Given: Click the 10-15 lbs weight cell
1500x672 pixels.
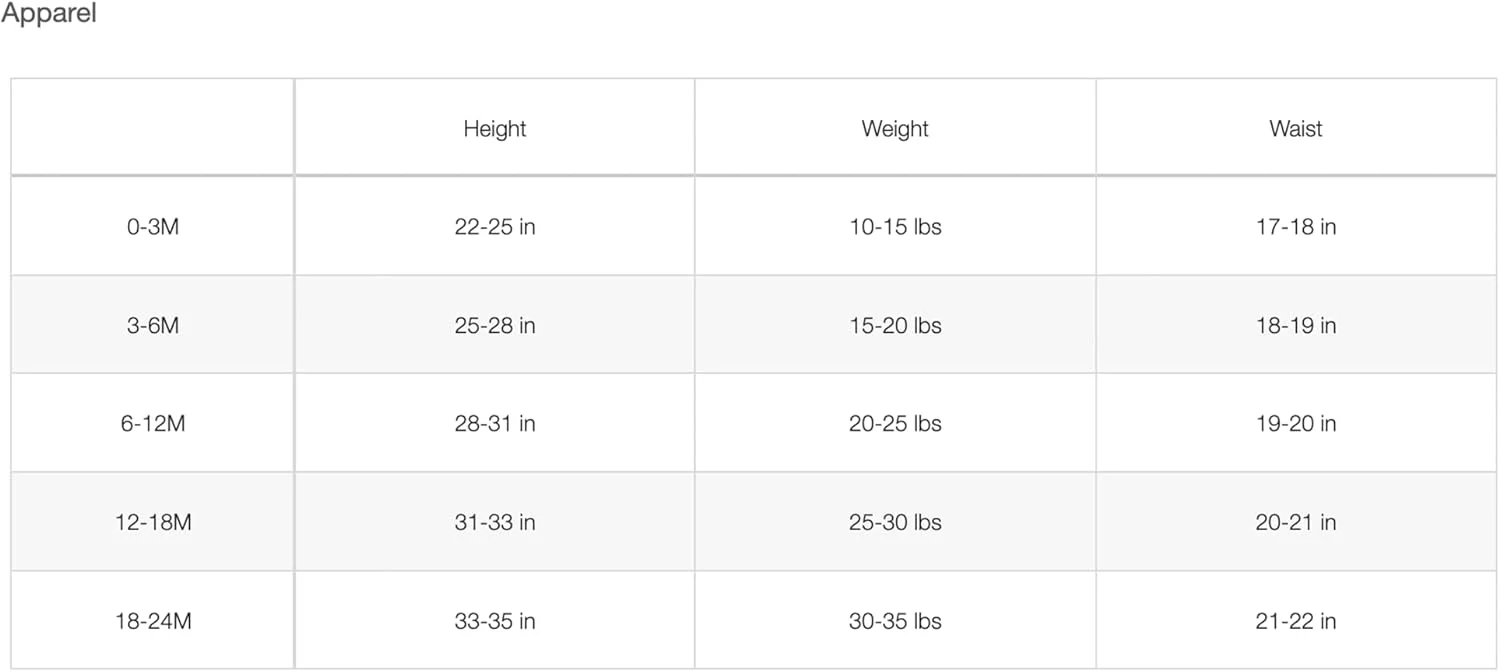Looking at the screenshot, I should pyautogui.click(x=895, y=227).
